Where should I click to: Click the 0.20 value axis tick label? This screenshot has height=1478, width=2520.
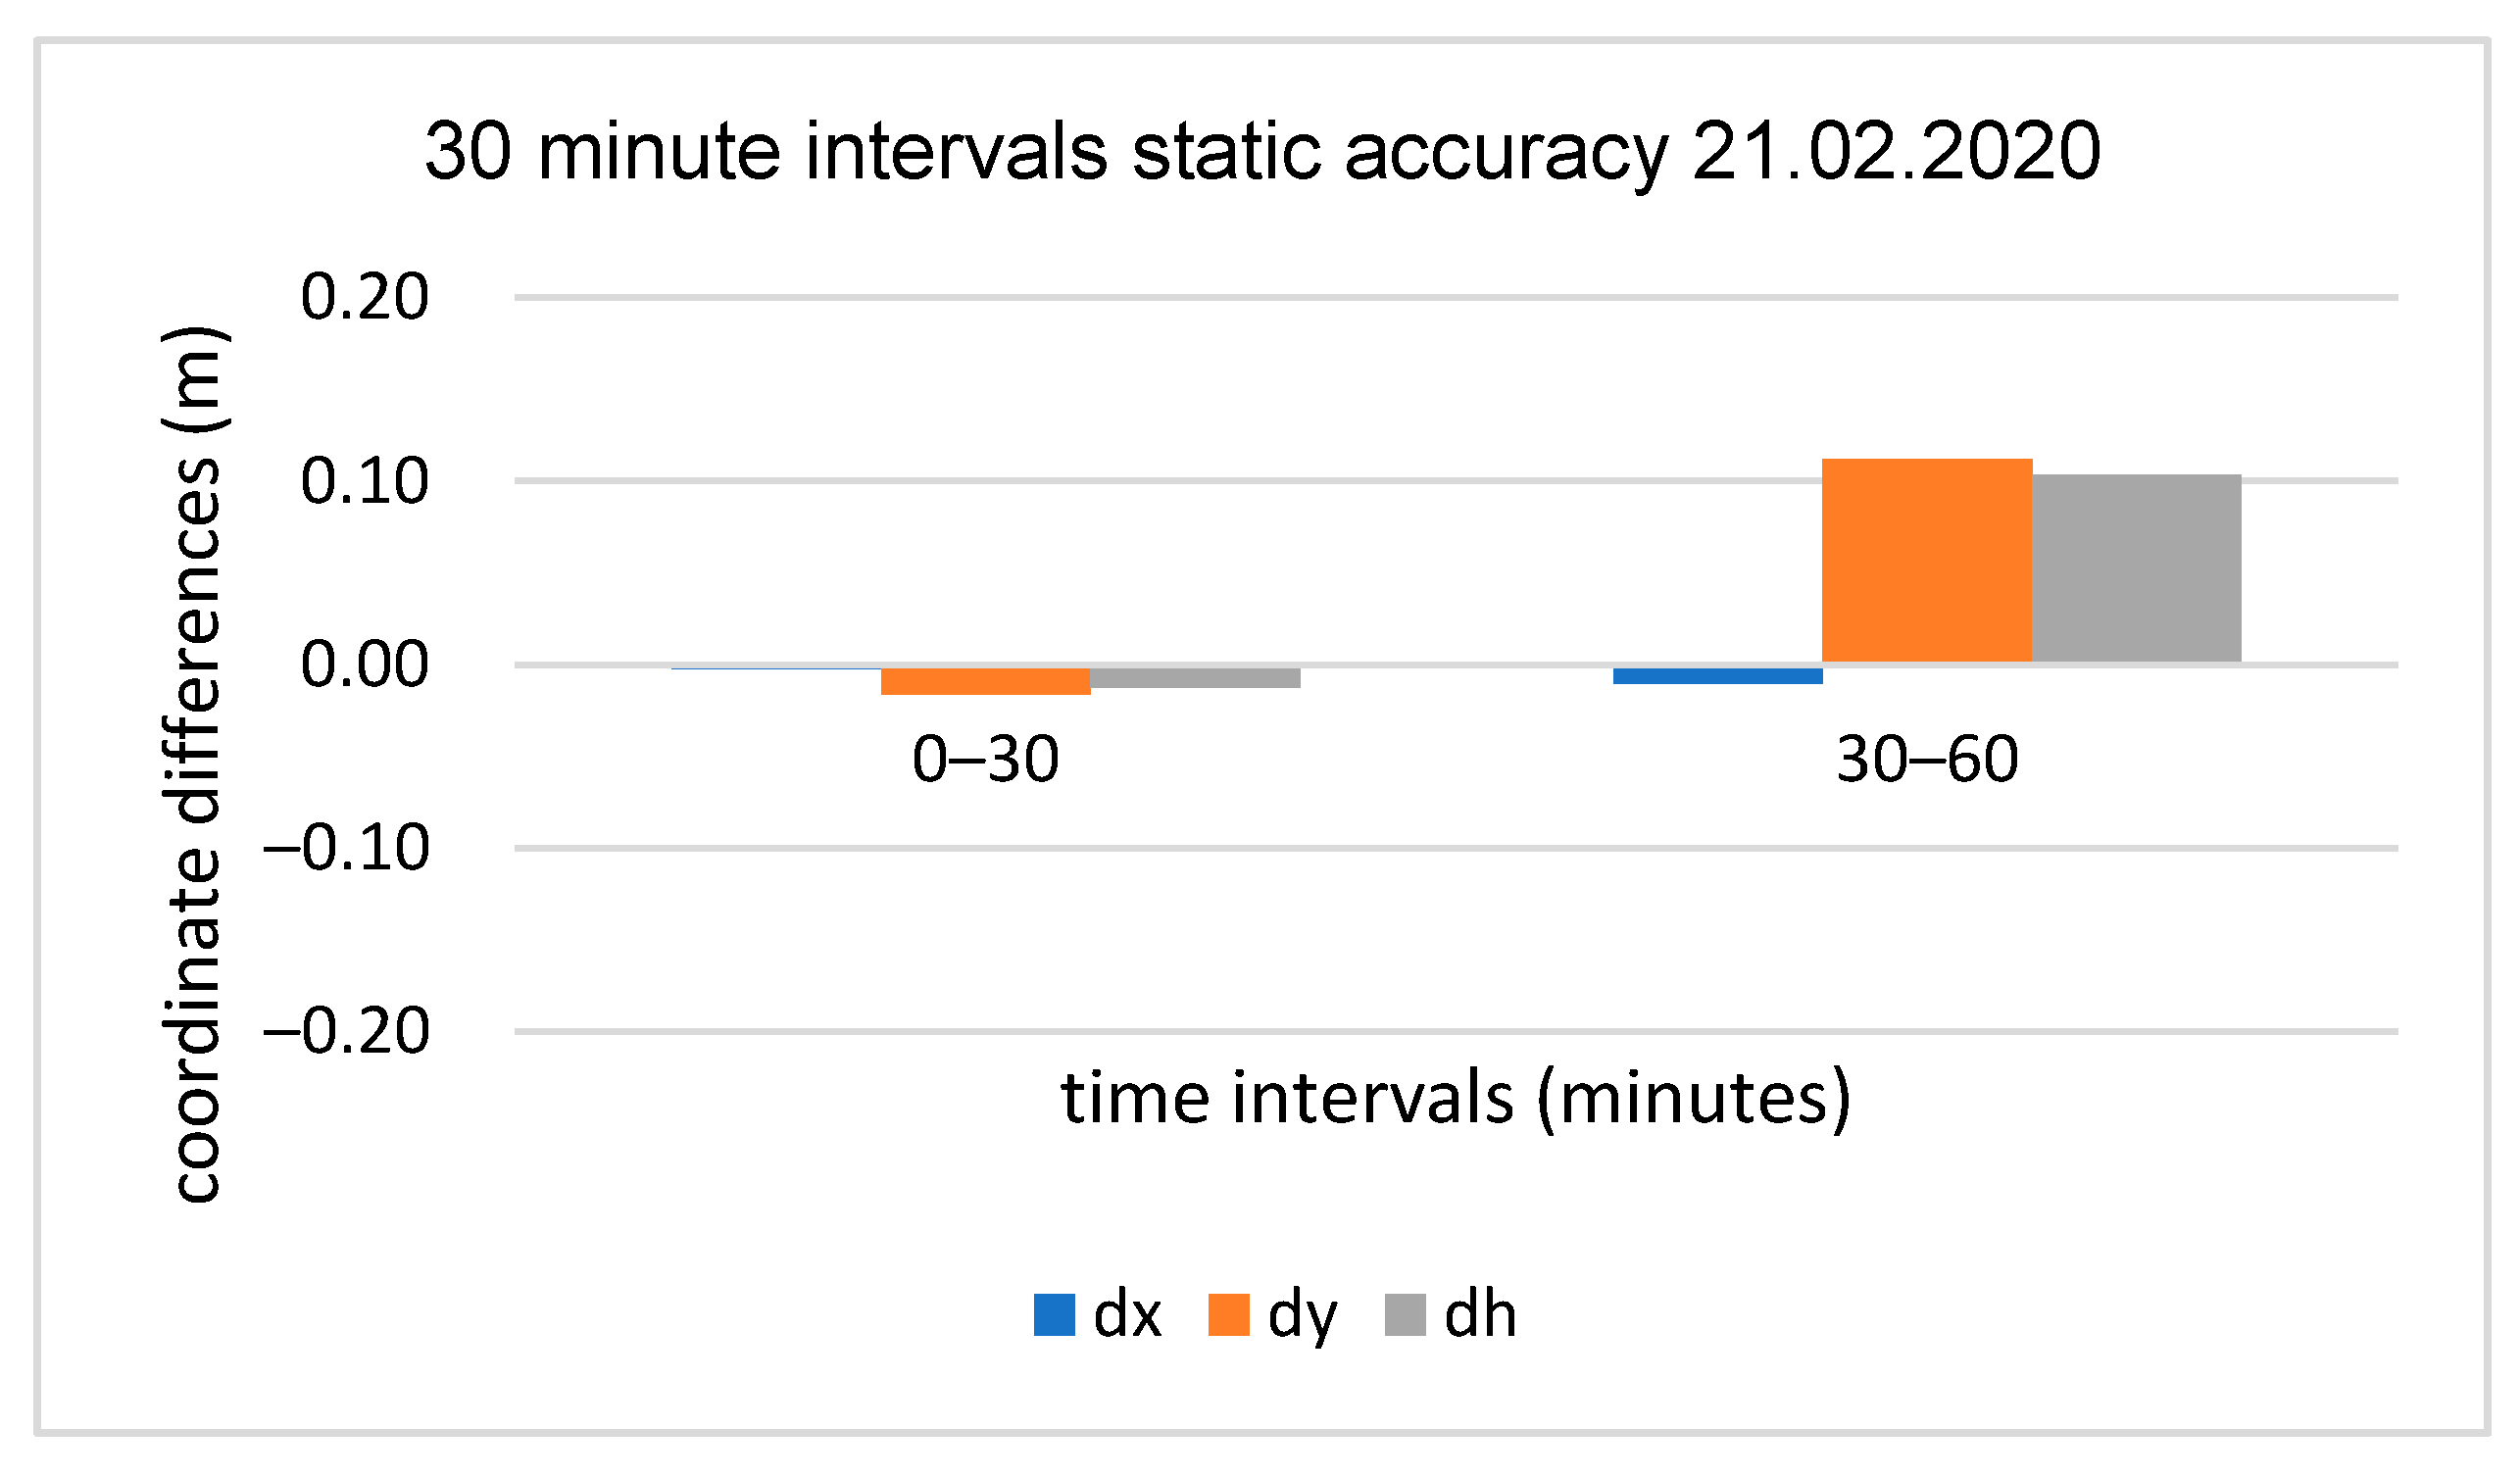[x=365, y=298]
